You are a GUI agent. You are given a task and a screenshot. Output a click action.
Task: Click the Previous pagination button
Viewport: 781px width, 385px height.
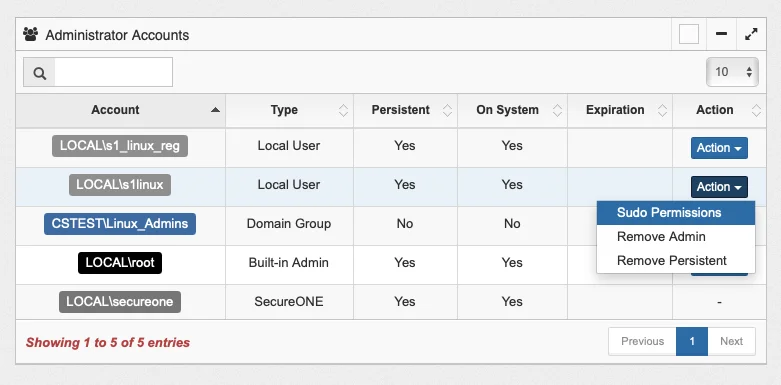pyautogui.click(x=642, y=341)
